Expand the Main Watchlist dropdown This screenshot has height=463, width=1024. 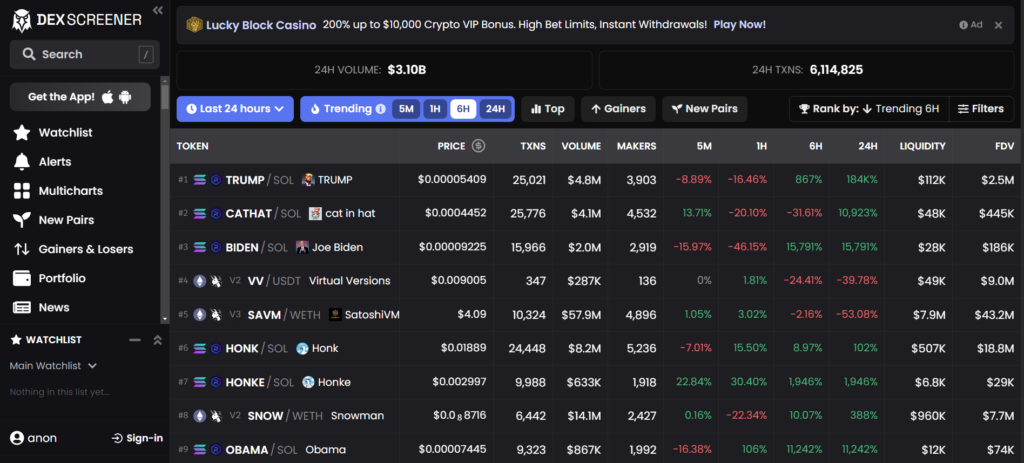pos(53,366)
